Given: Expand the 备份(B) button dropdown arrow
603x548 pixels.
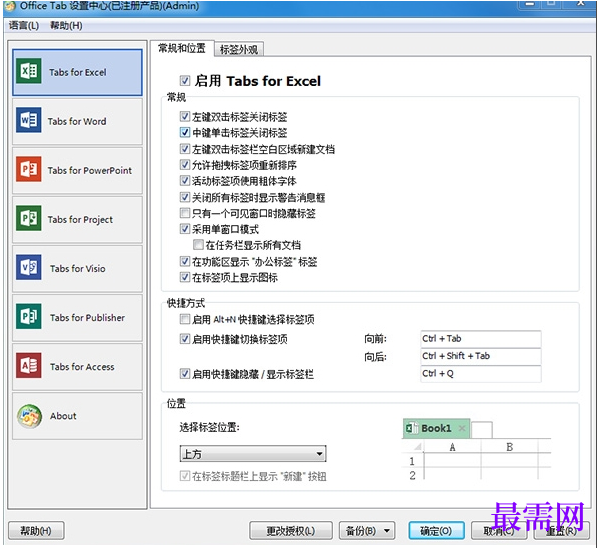Looking at the screenshot, I should tap(387, 531).
